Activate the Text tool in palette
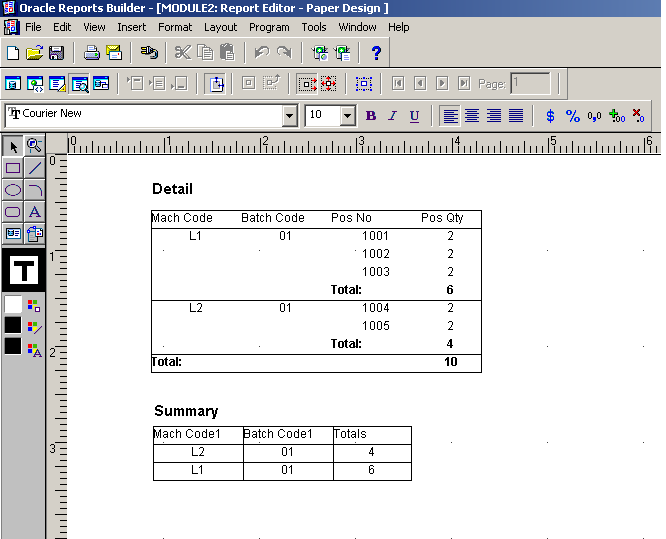The height and width of the screenshot is (539, 666). pyautogui.click(x=35, y=212)
